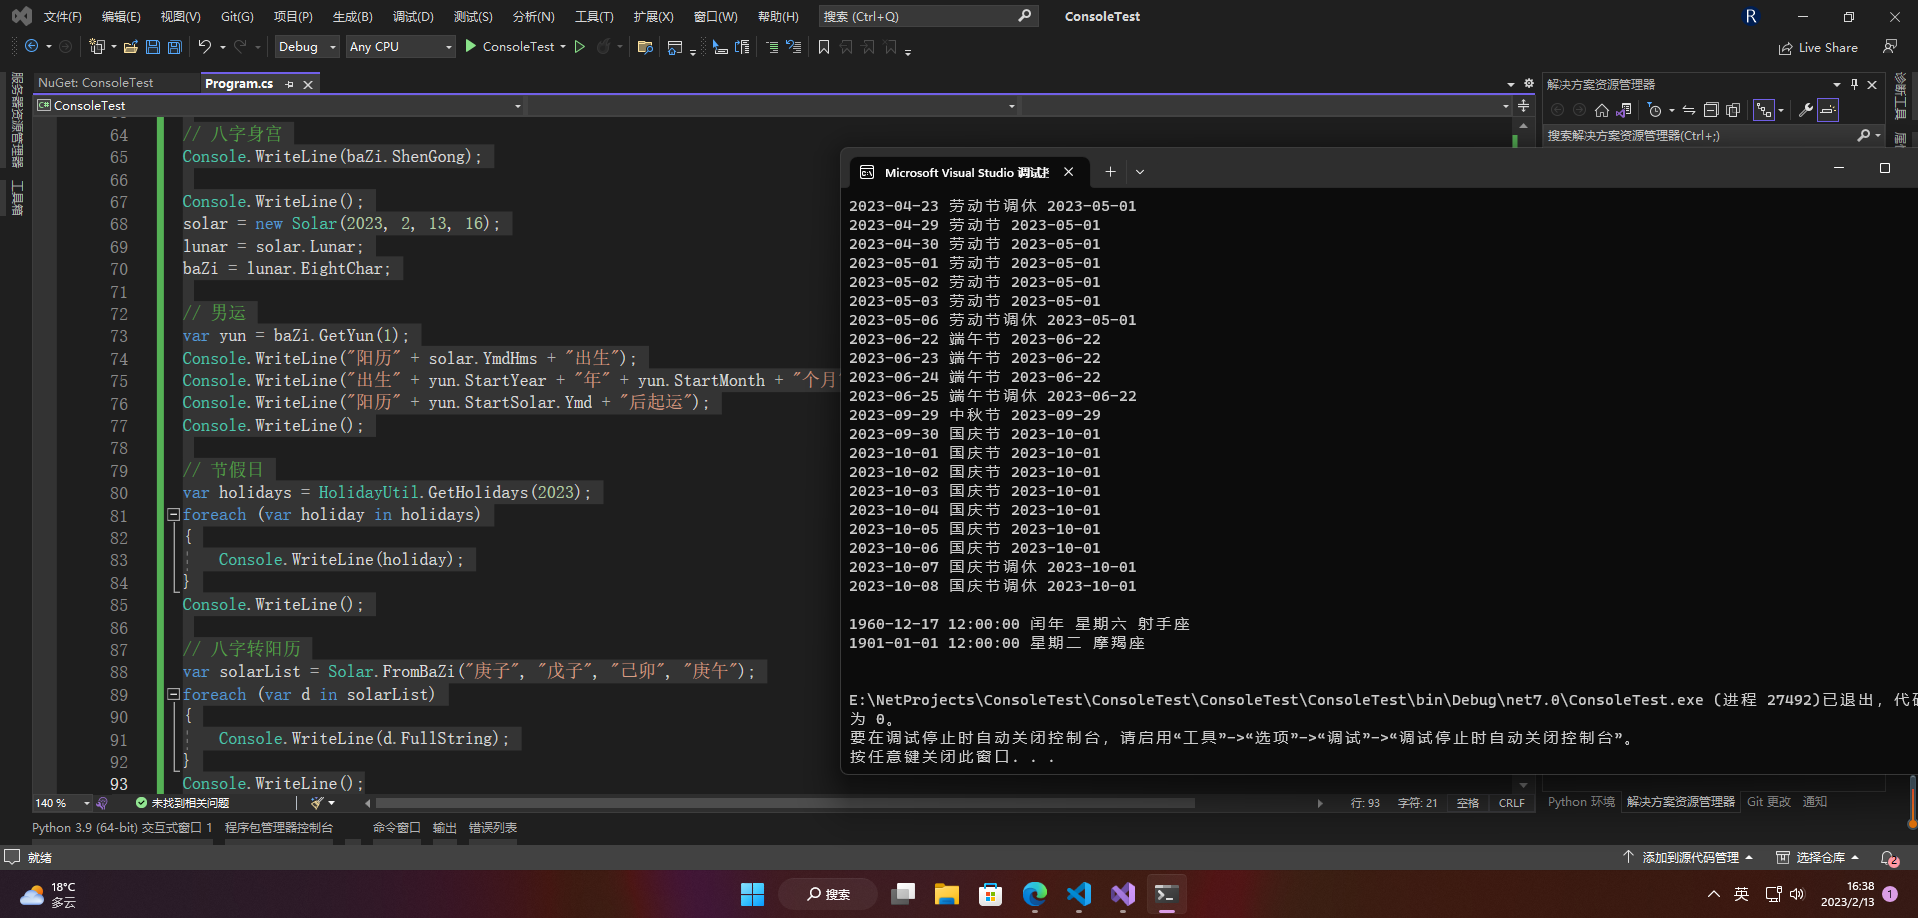Switch views icon in Solution Explorer toolbar
The height and width of the screenshot is (918, 1918).
1624,110
